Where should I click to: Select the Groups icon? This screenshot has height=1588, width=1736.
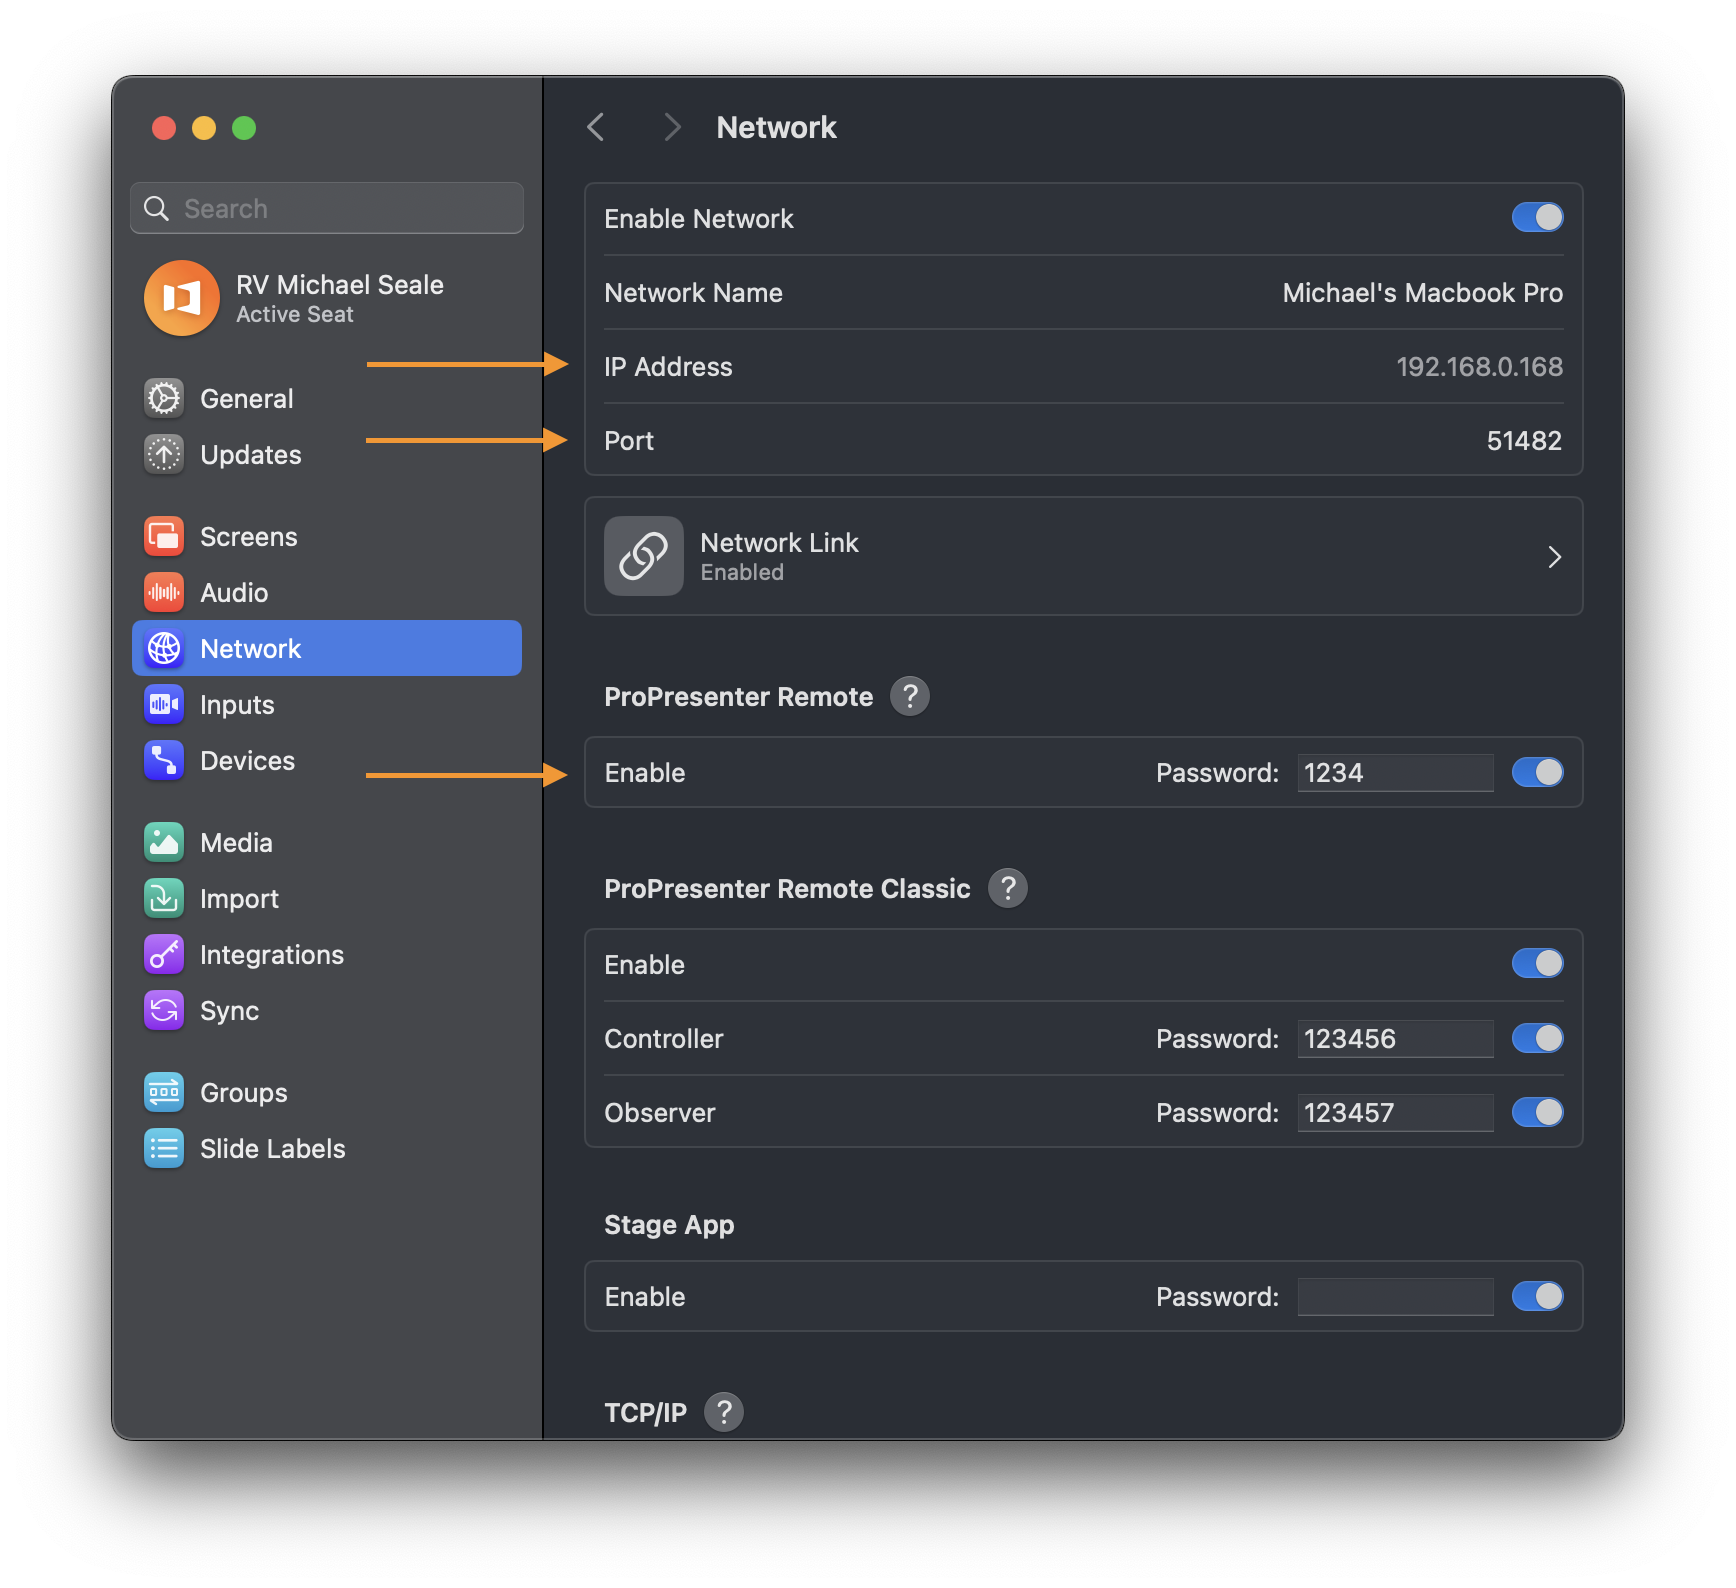pos(164,1092)
